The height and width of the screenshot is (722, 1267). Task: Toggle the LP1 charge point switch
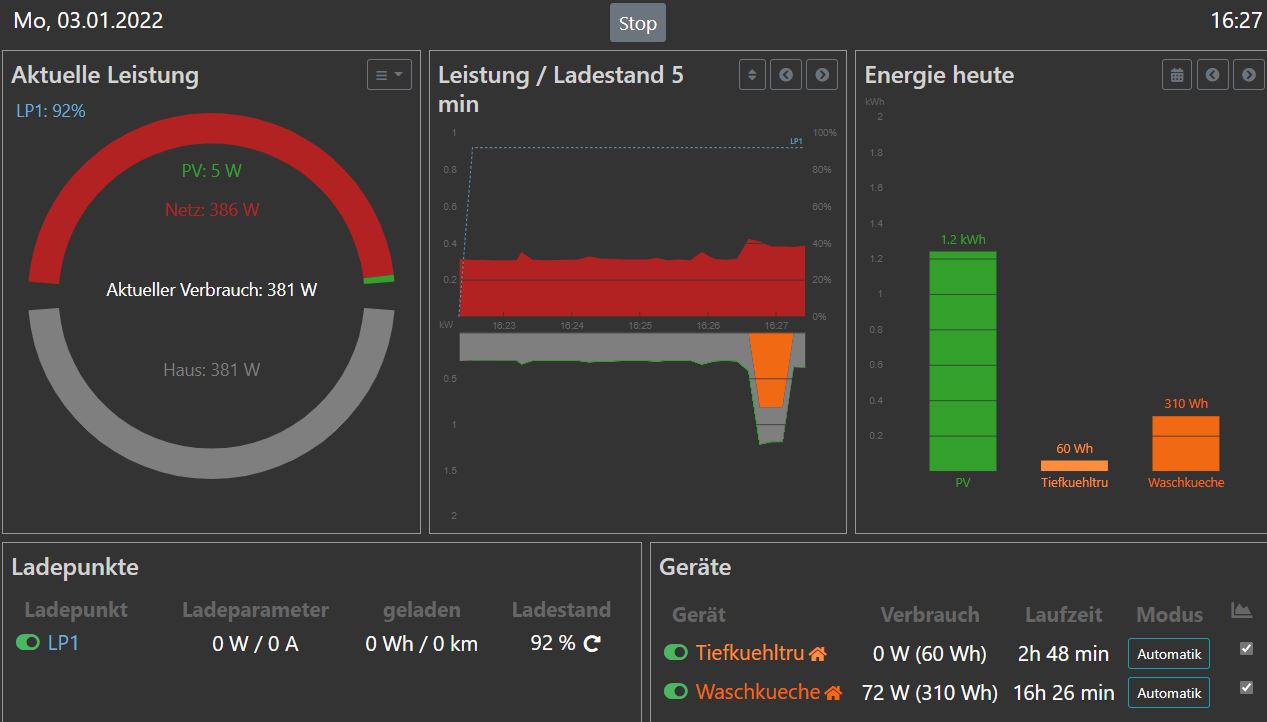pyautogui.click(x=28, y=643)
